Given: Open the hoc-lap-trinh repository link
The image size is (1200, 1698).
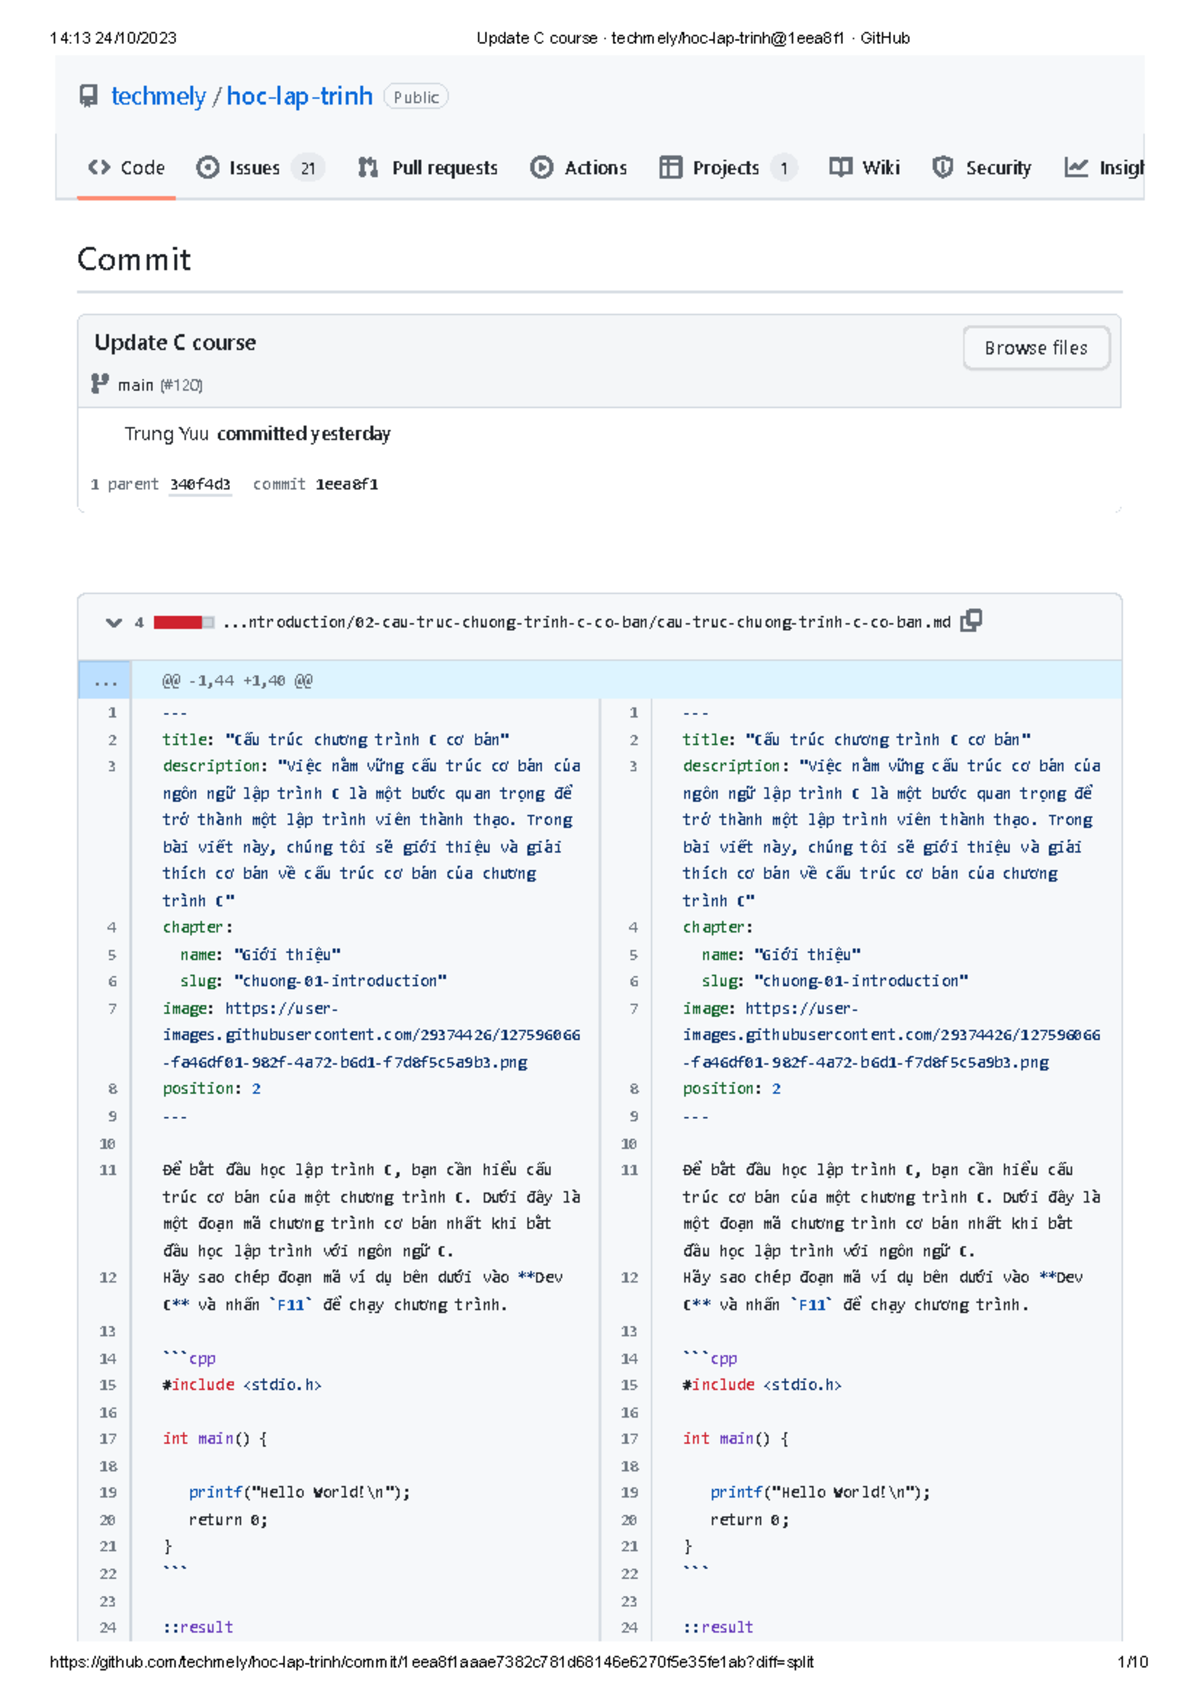Looking at the screenshot, I should [299, 96].
